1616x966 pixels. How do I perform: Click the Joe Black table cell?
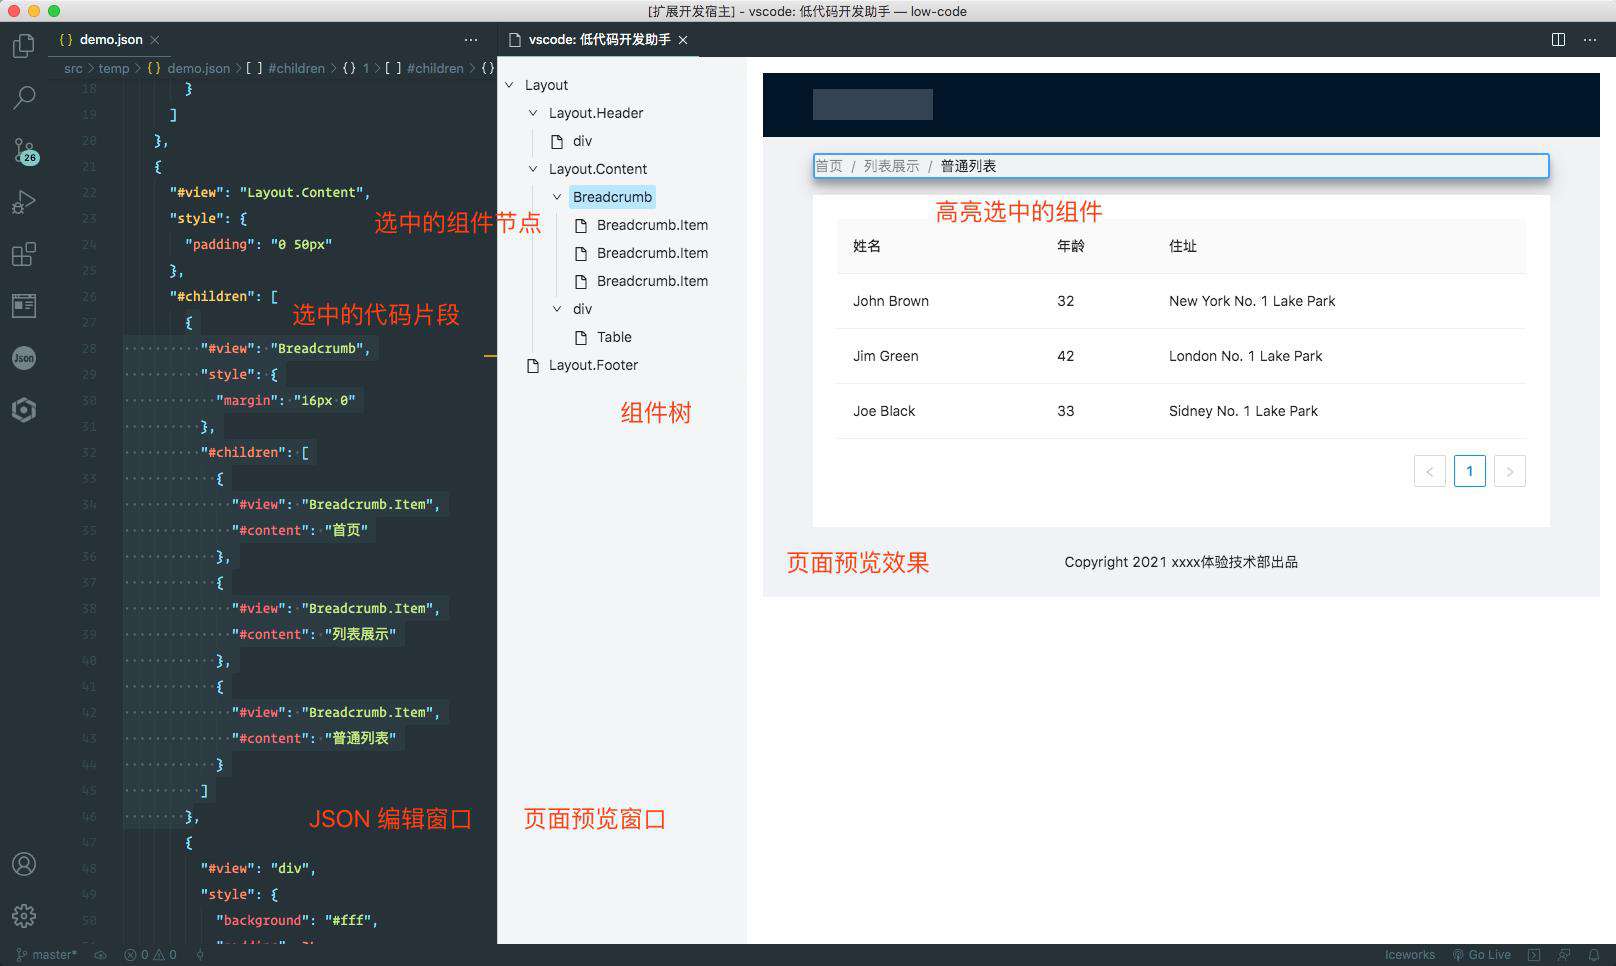coord(884,411)
